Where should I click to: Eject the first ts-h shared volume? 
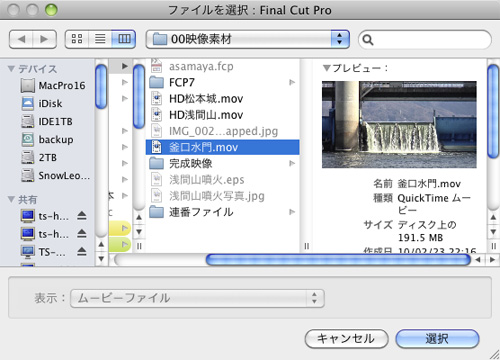click(82, 216)
